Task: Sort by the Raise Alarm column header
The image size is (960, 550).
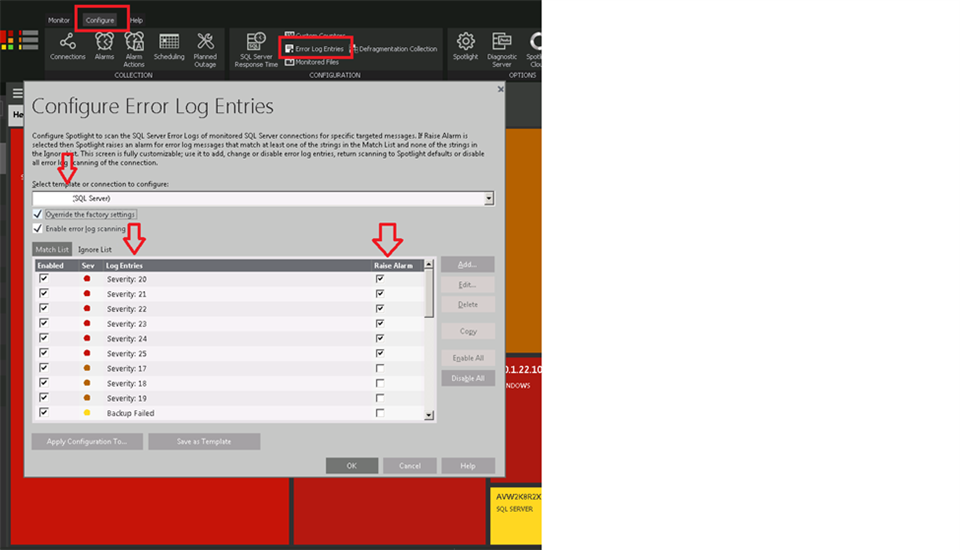Action: coord(397,265)
